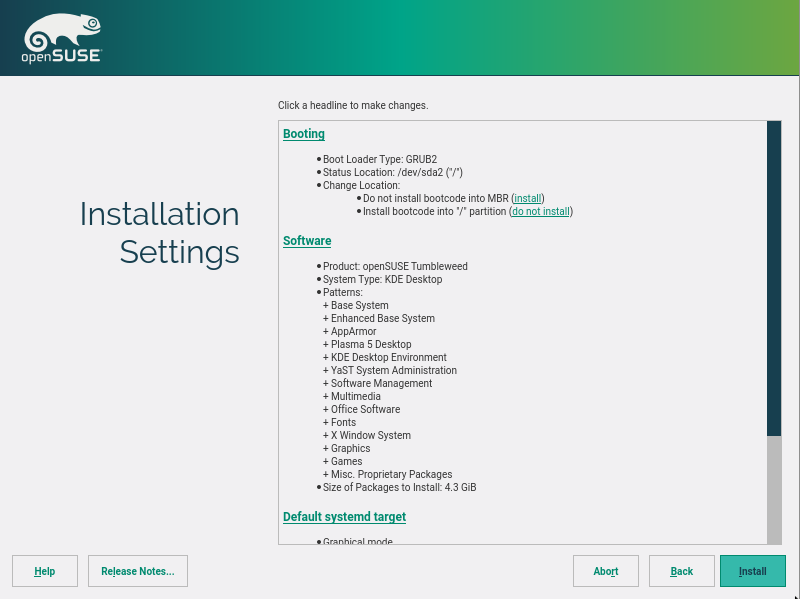Click the 'Change Location:' line
This screenshot has height=599, width=800.
coord(361,185)
